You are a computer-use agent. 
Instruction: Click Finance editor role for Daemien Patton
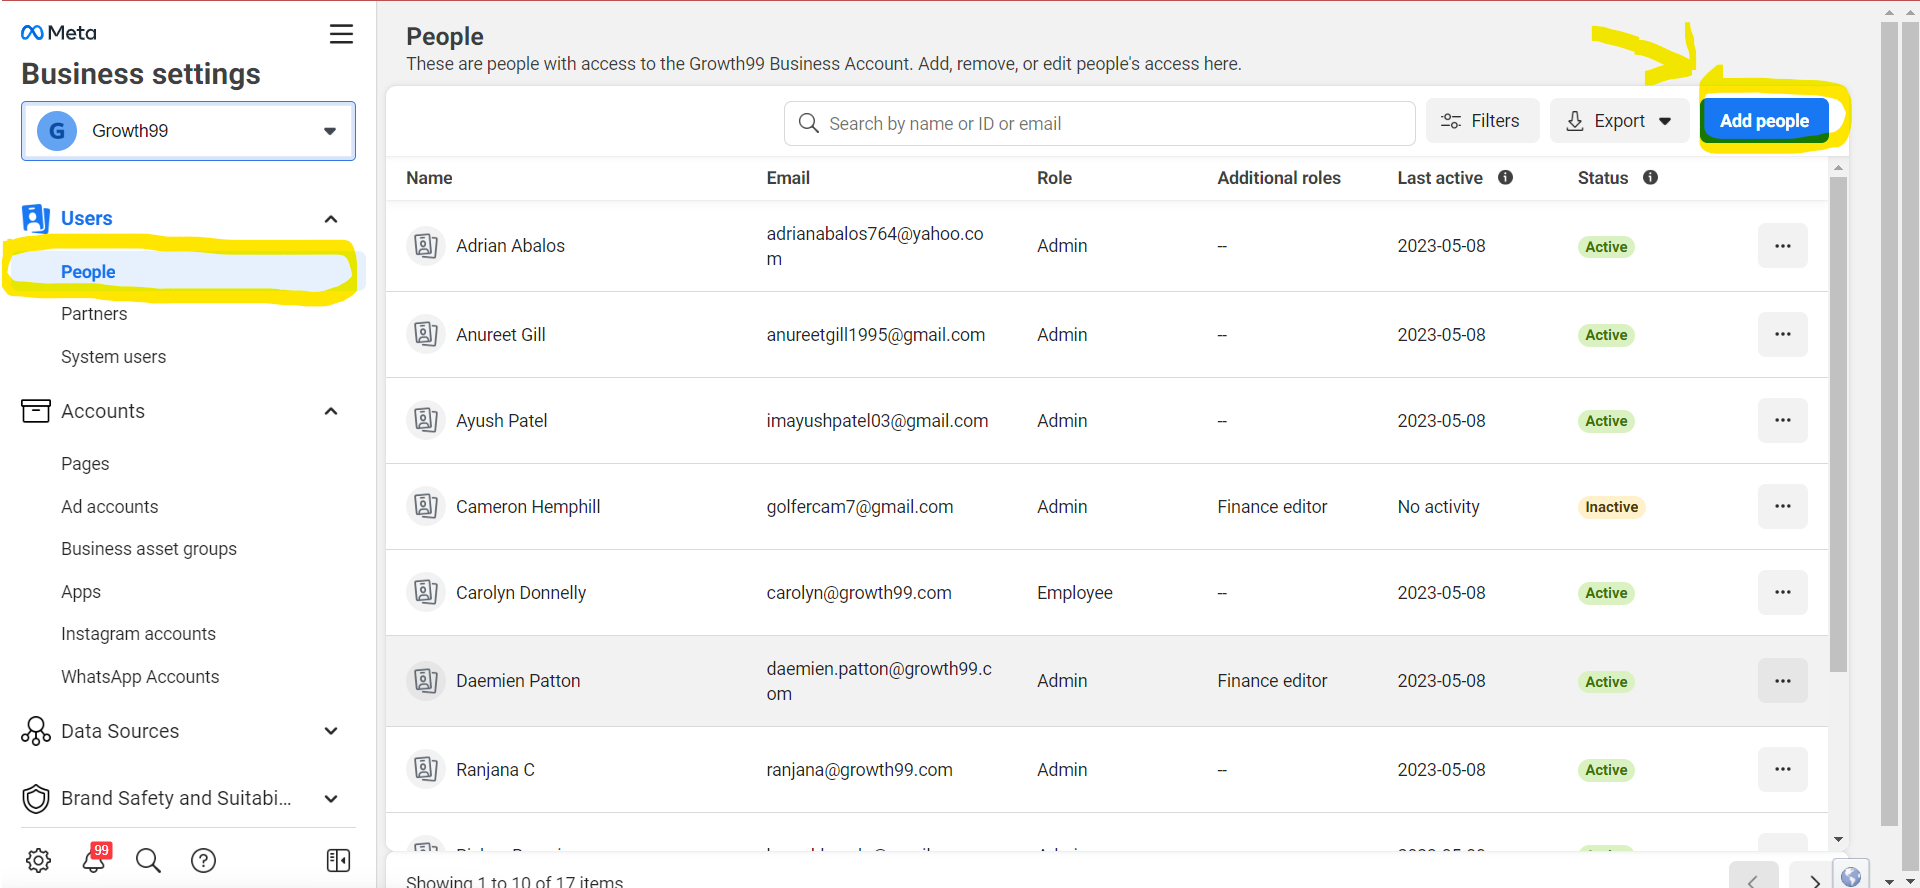1272,681
